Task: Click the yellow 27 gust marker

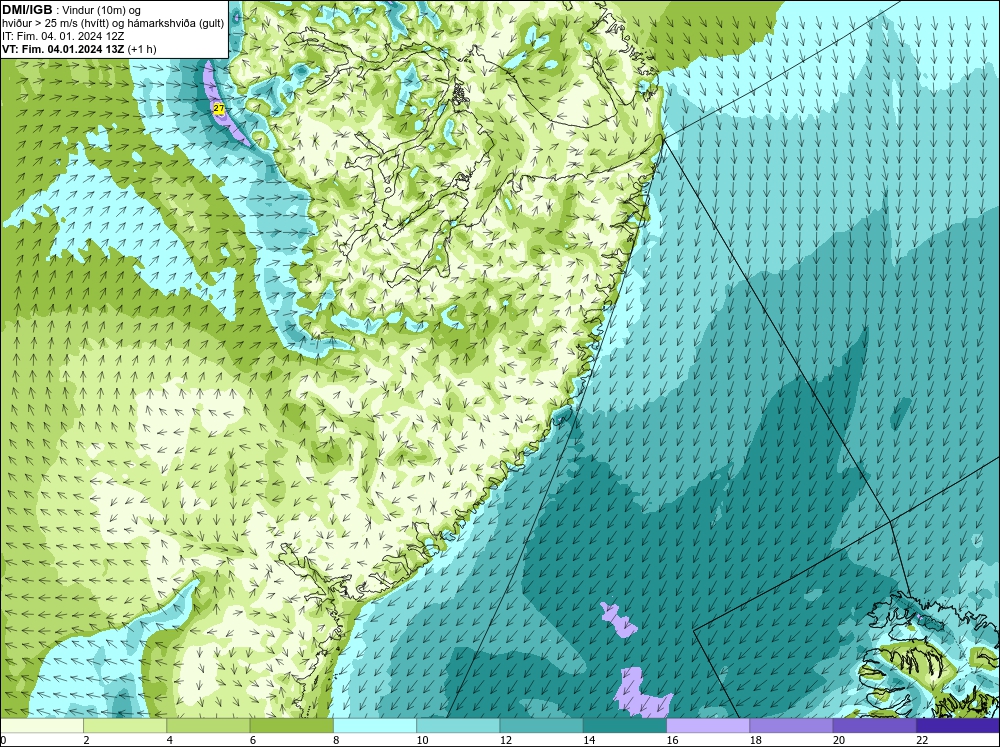Action: click(x=219, y=109)
